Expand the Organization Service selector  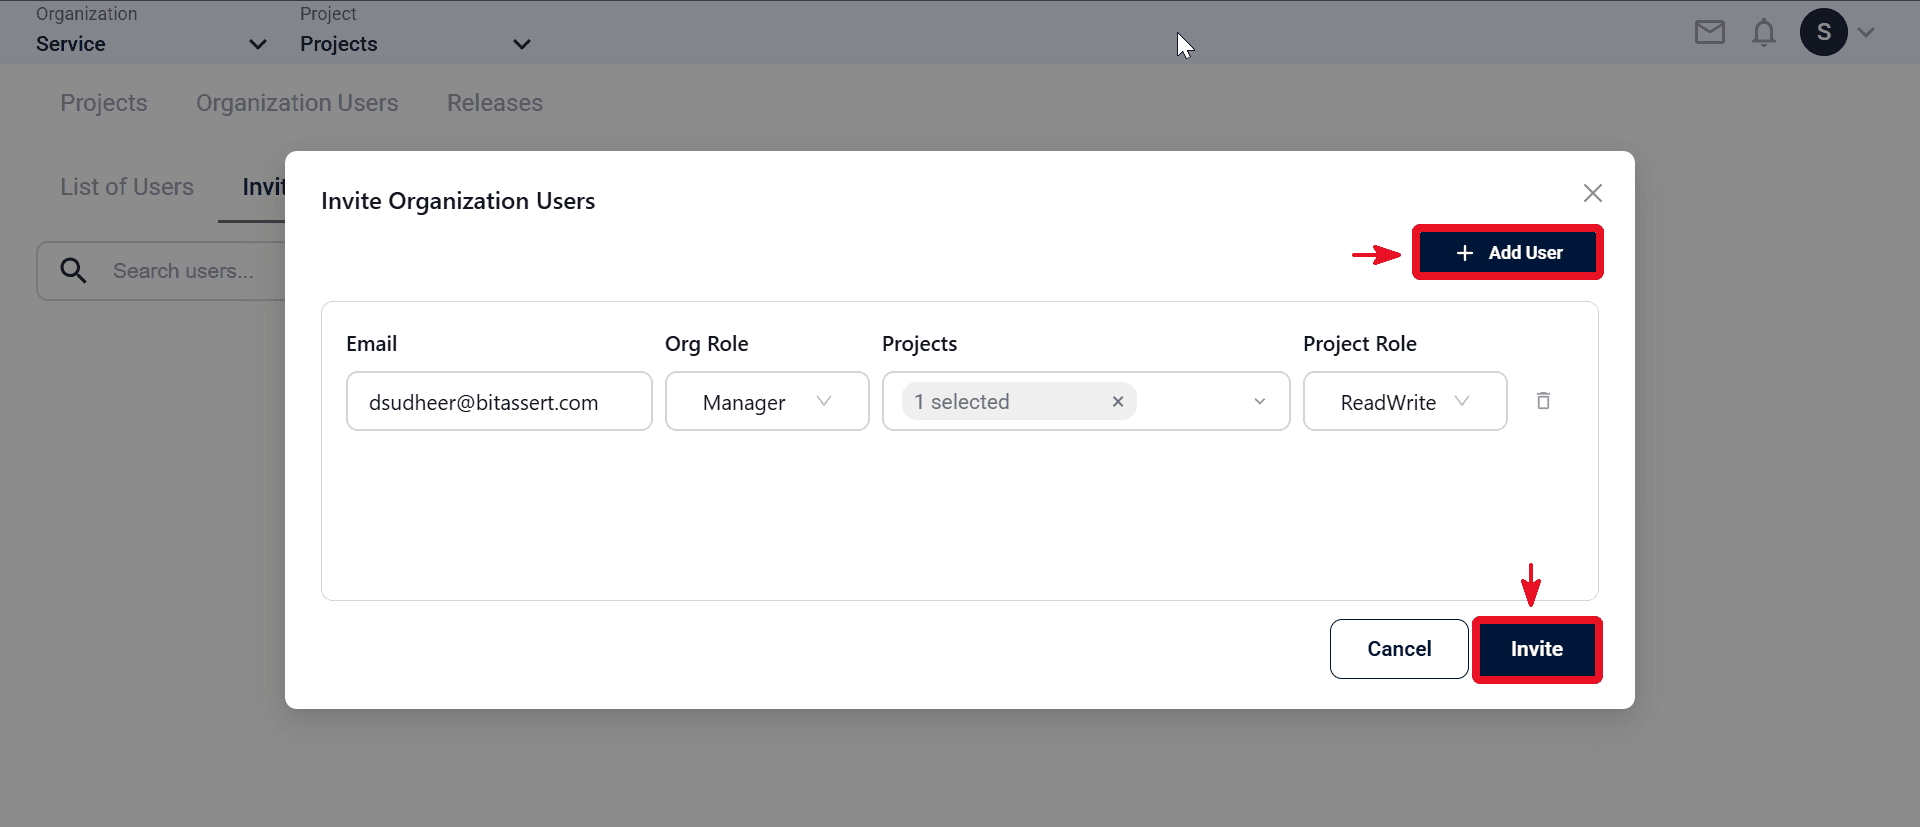click(x=151, y=44)
